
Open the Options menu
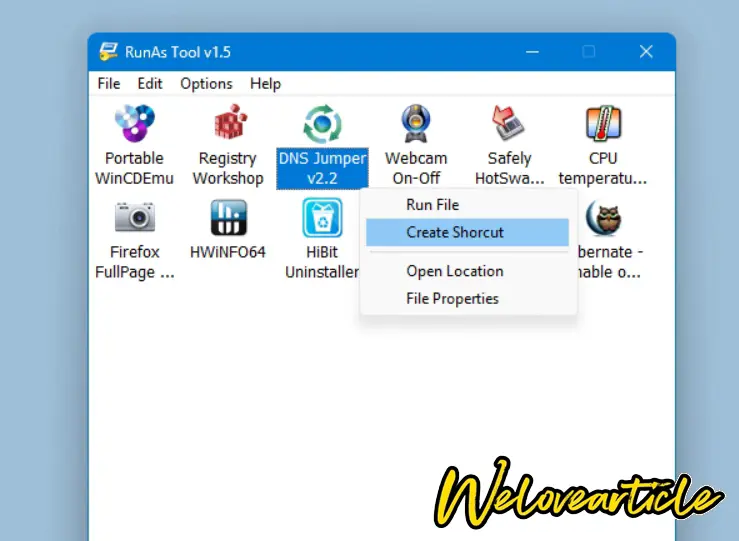tap(206, 84)
